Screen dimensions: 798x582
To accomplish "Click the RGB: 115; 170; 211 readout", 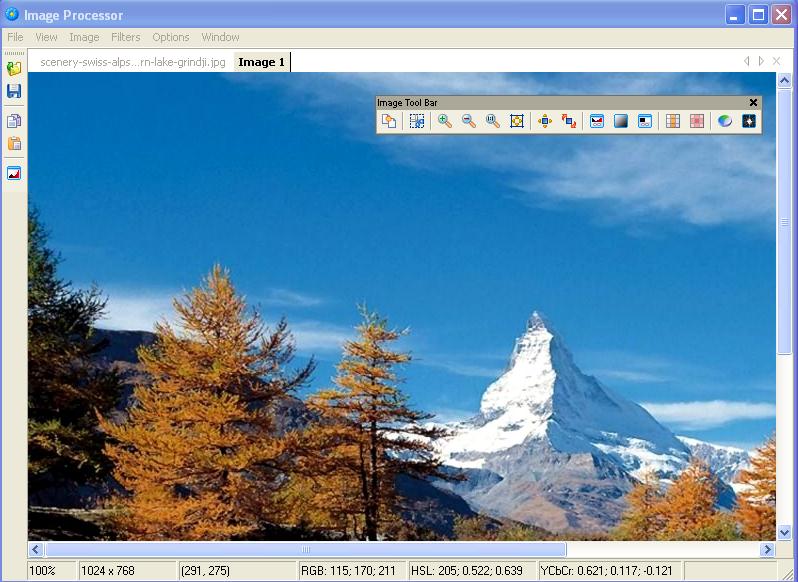I will click(352, 571).
